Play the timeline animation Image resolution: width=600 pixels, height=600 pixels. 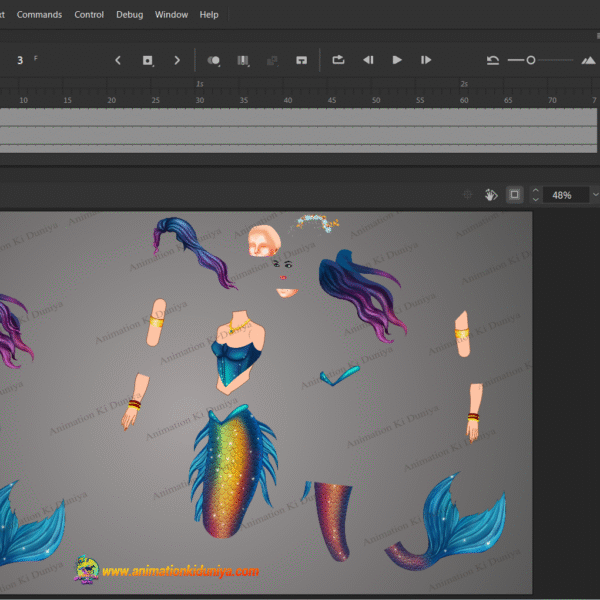point(397,60)
